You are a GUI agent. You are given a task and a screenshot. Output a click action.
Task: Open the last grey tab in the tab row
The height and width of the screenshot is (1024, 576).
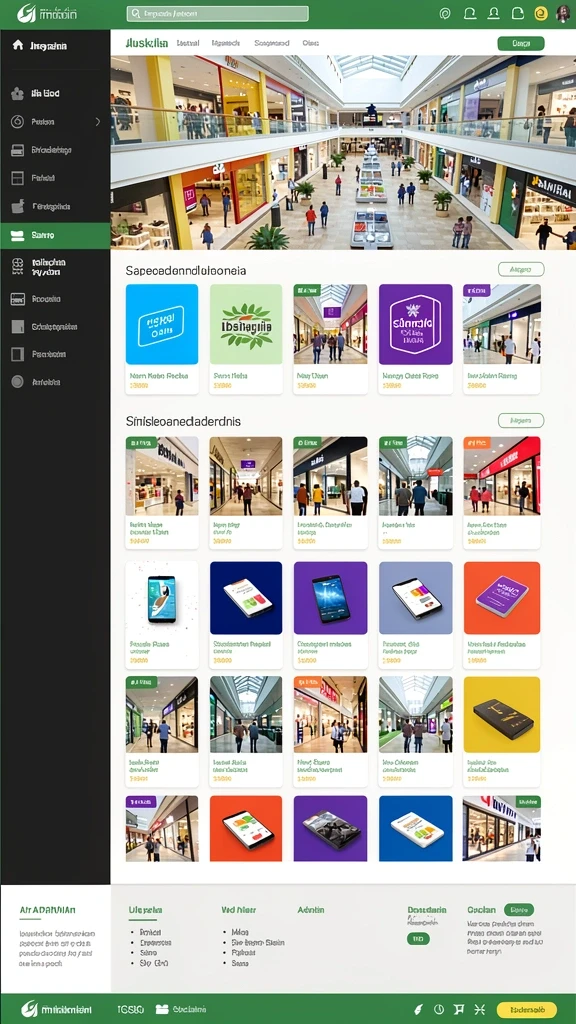(311, 43)
